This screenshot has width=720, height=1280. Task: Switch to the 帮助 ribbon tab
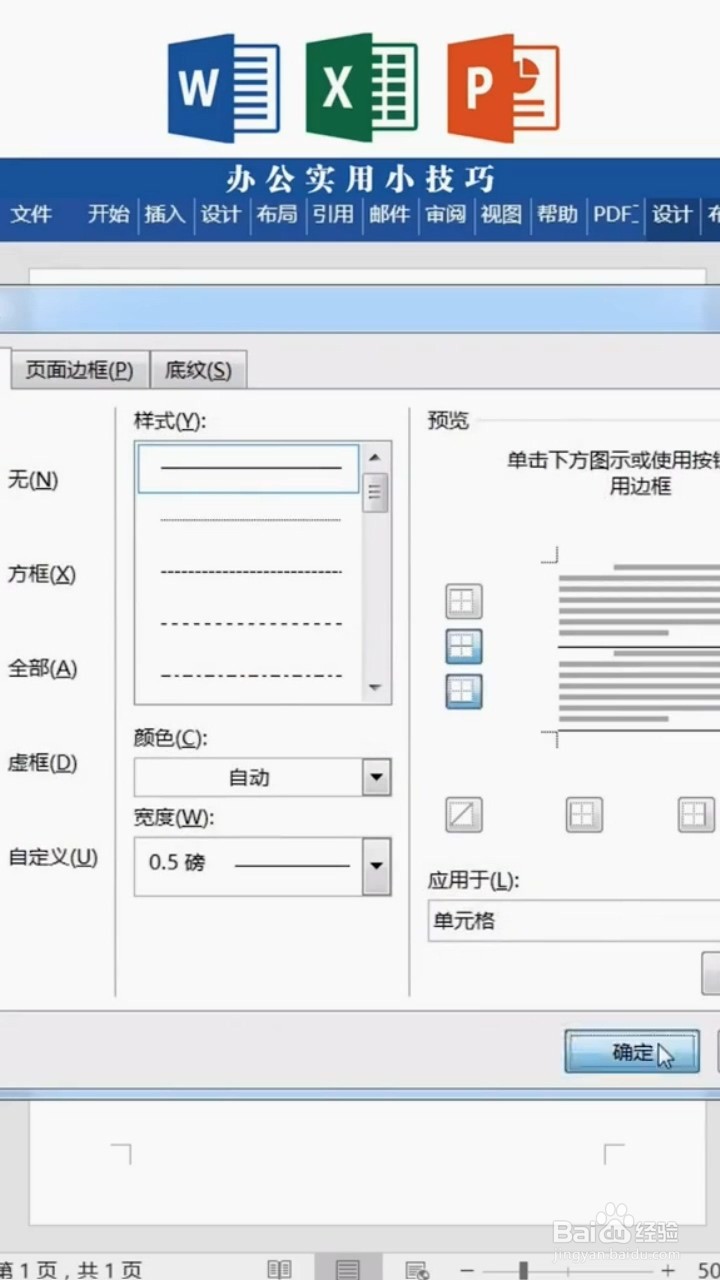(557, 214)
